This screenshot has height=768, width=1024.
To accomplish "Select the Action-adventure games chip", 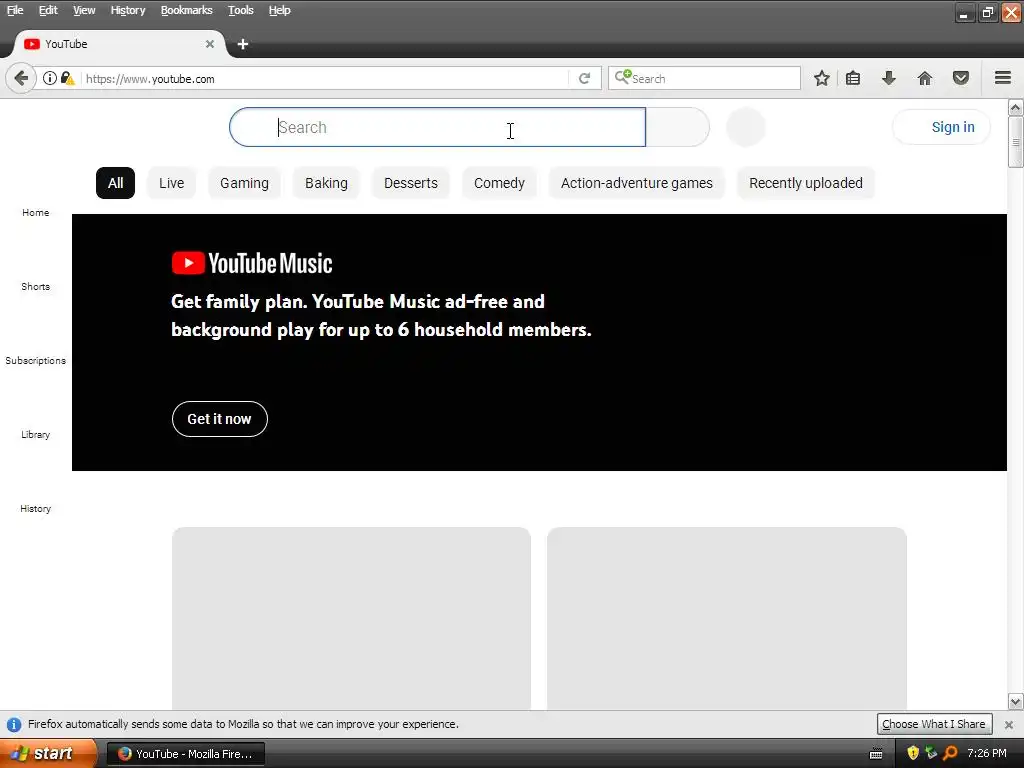I will tap(637, 183).
